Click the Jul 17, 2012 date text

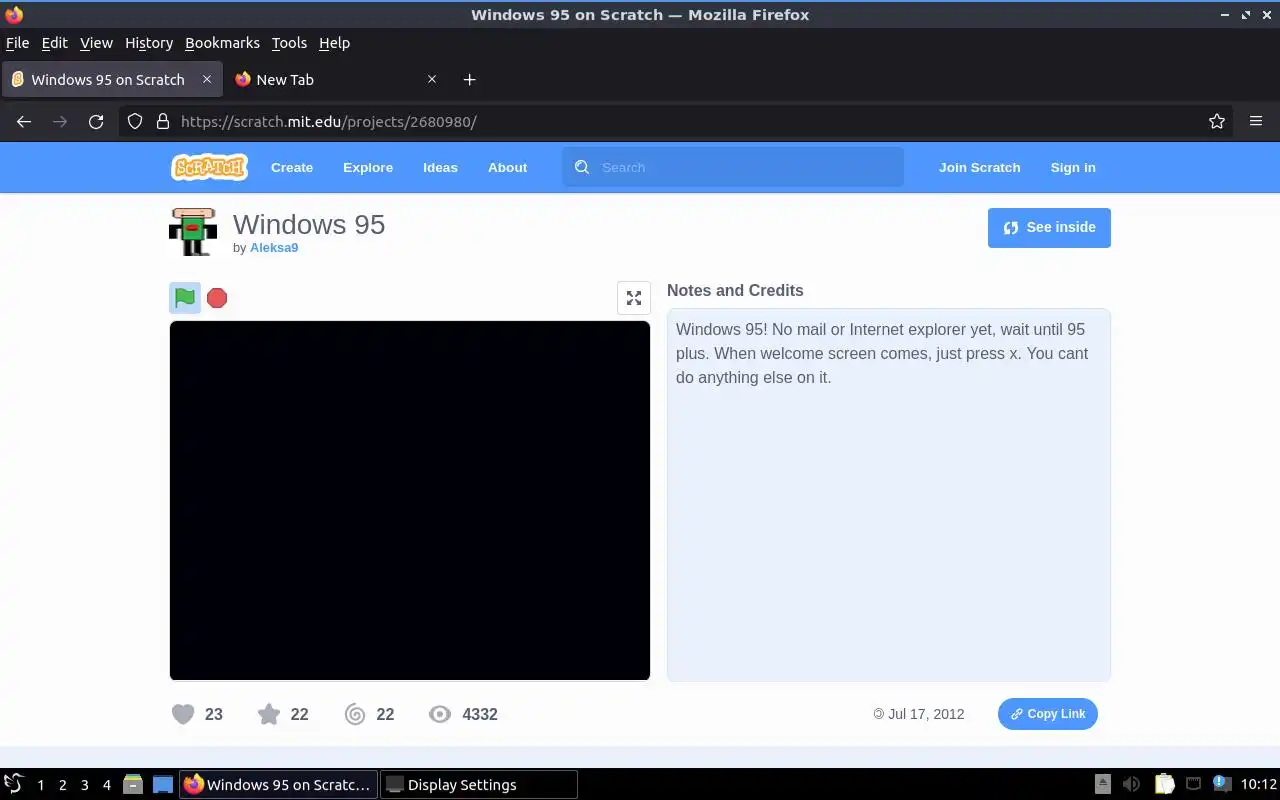pos(926,714)
